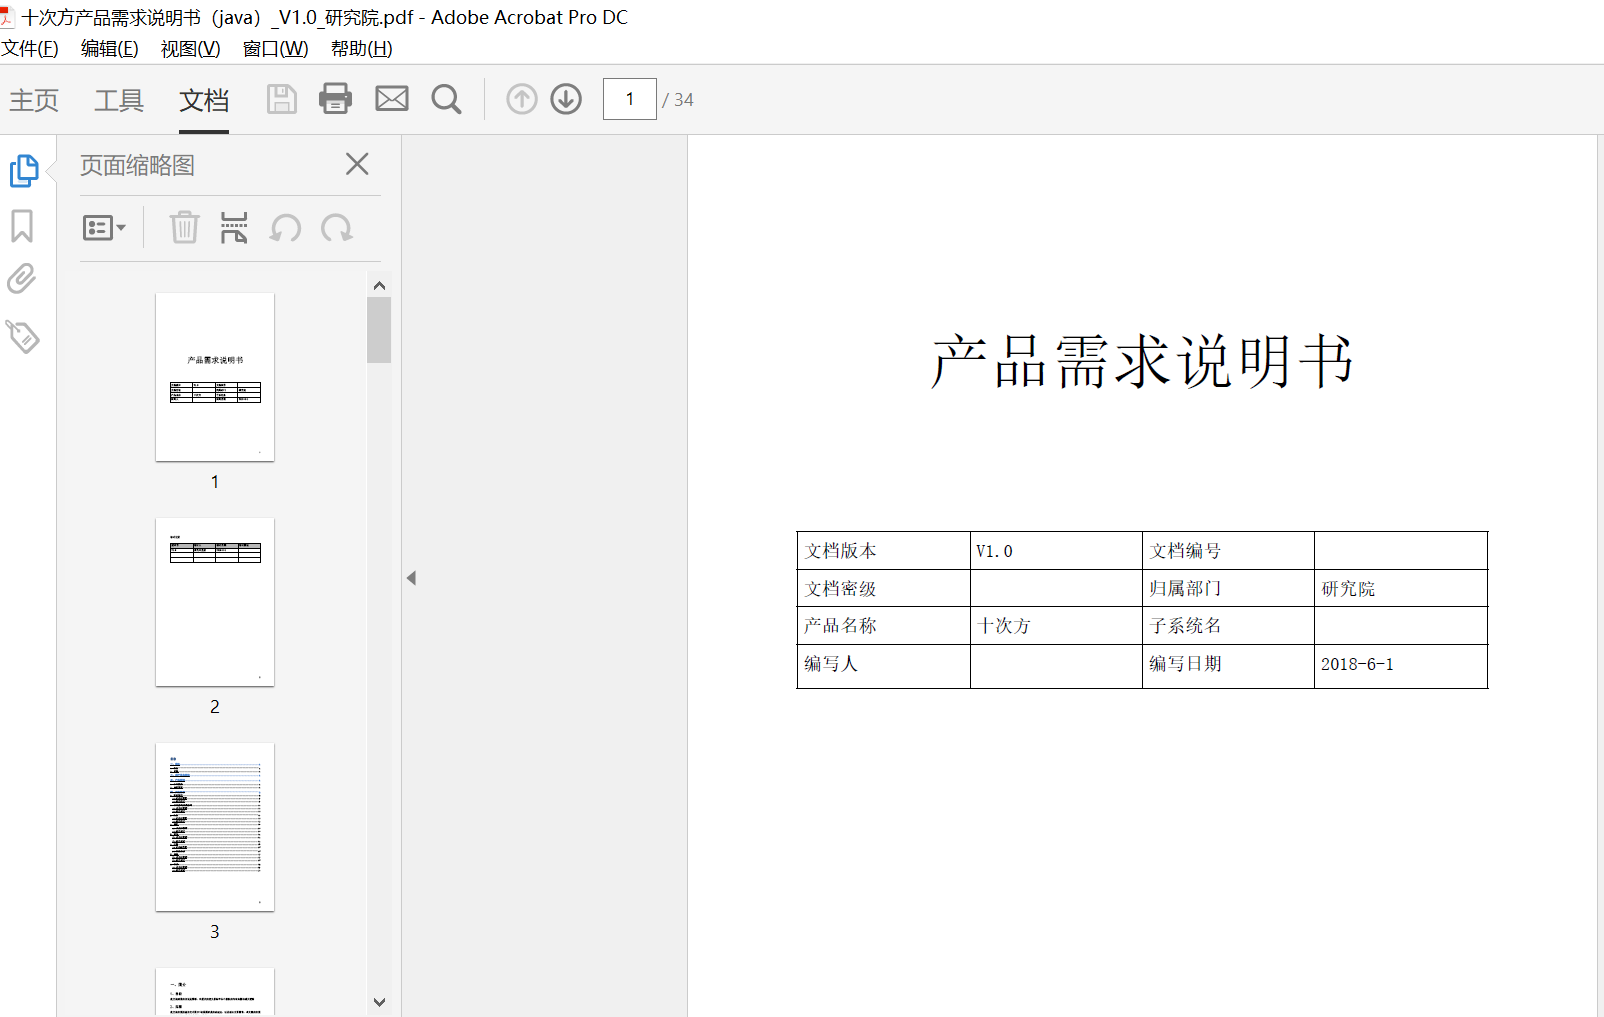Click the page number input field
The width and height of the screenshot is (1604, 1017).
tap(630, 99)
